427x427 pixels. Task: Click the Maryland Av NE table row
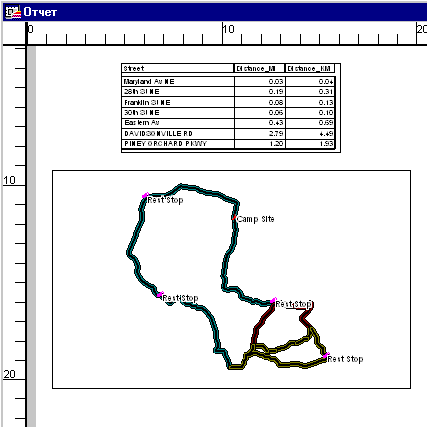228,82
